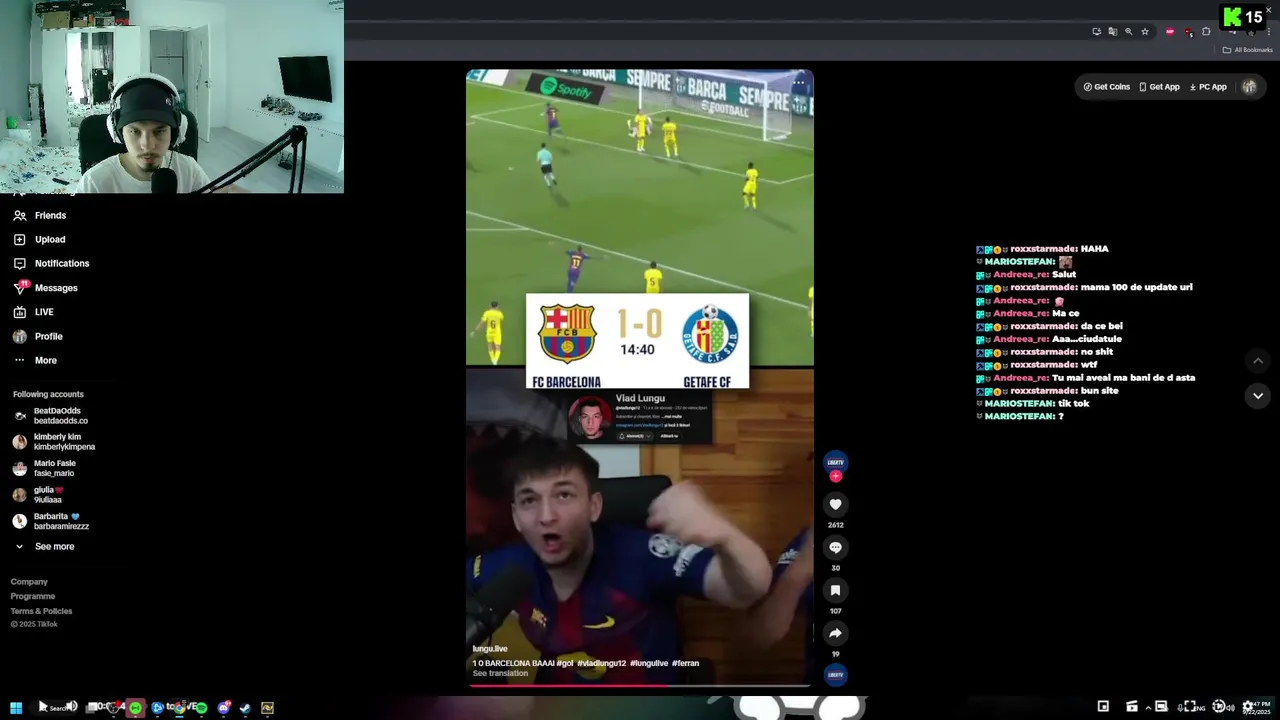Show hidden system tray icons
Viewport: 1280px width, 720px height.
1148,707
